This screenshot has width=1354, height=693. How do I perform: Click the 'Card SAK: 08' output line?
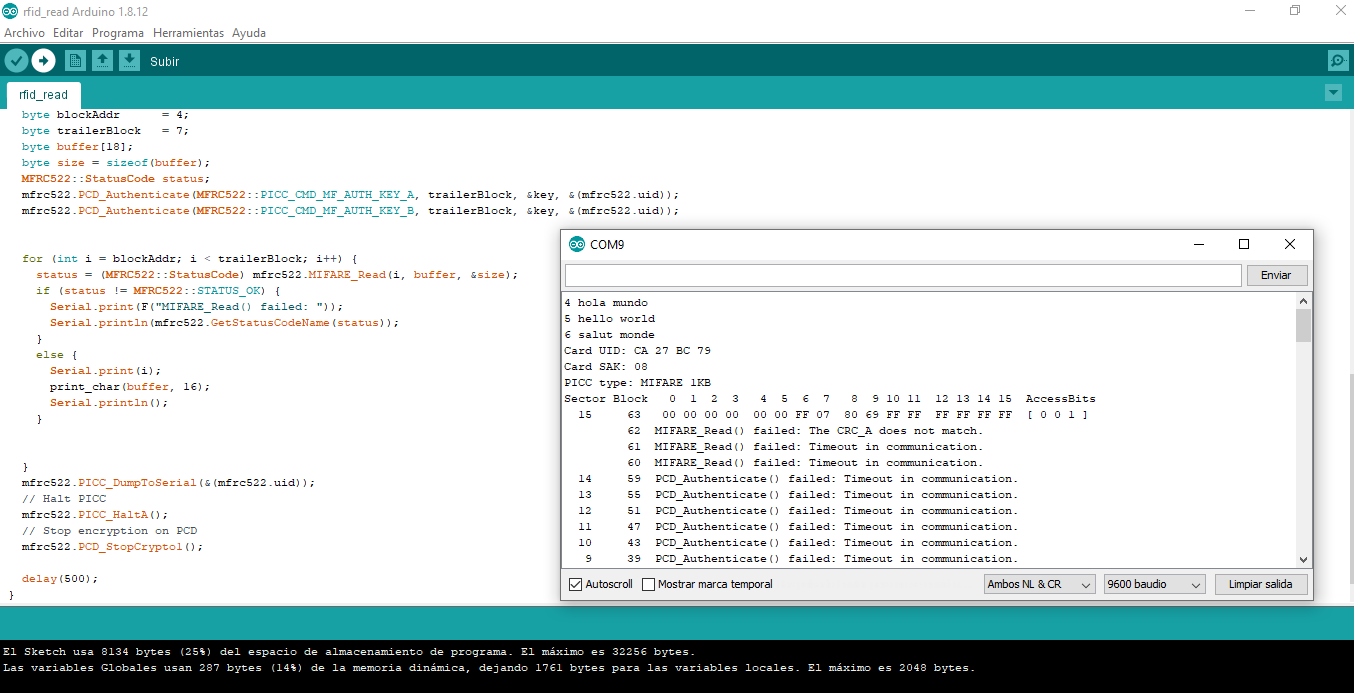tap(606, 367)
